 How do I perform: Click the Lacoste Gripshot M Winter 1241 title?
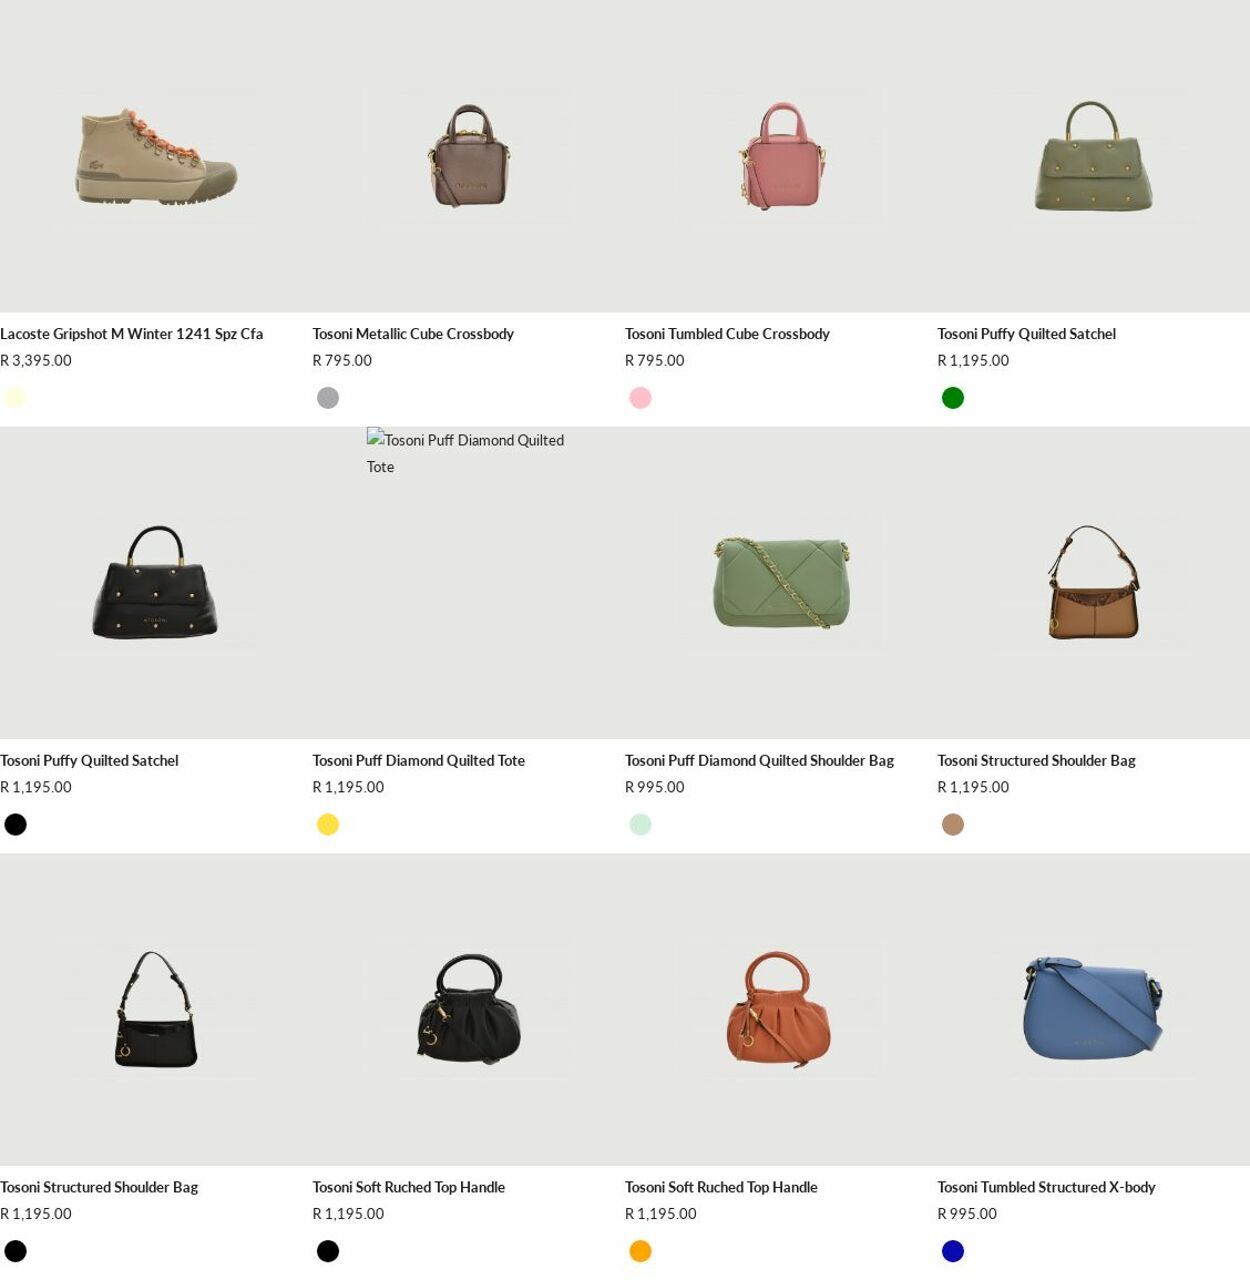131,334
